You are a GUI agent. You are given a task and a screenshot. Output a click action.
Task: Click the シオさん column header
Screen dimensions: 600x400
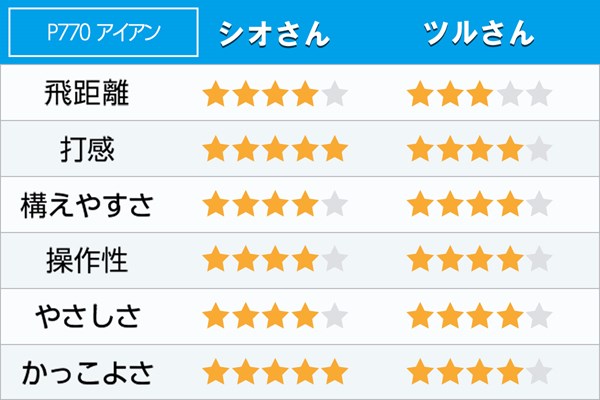tap(274, 34)
